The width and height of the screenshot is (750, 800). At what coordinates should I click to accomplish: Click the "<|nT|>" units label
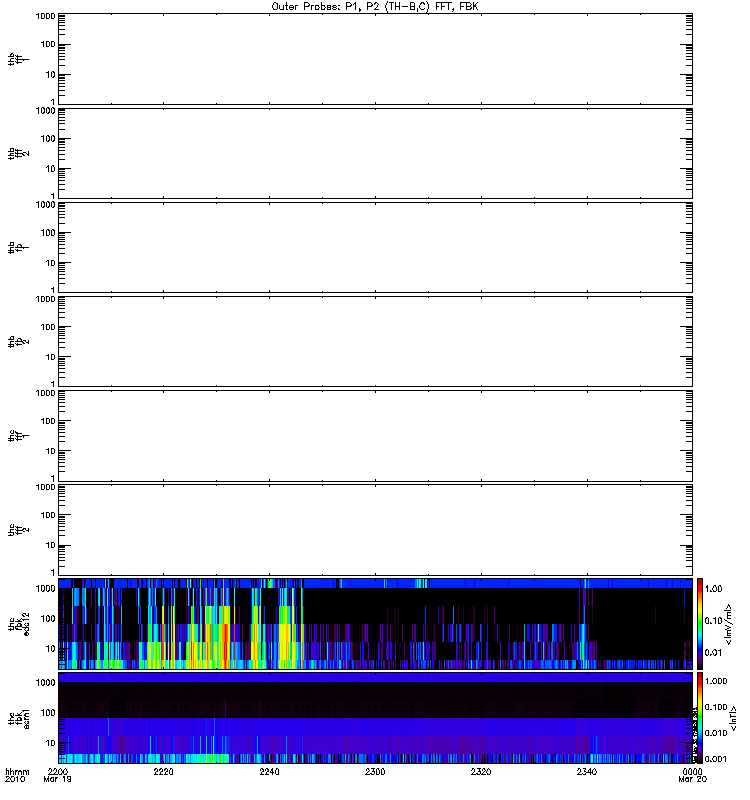point(733,718)
